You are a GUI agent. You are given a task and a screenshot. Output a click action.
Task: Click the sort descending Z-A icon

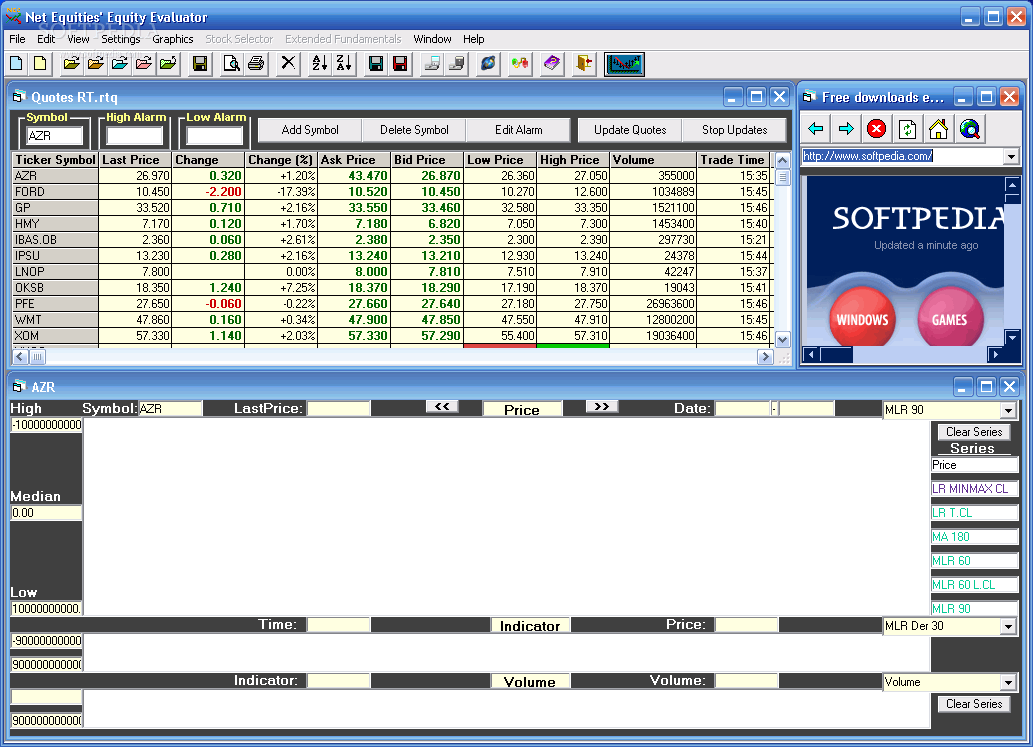pyautogui.click(x=343, y=64)
